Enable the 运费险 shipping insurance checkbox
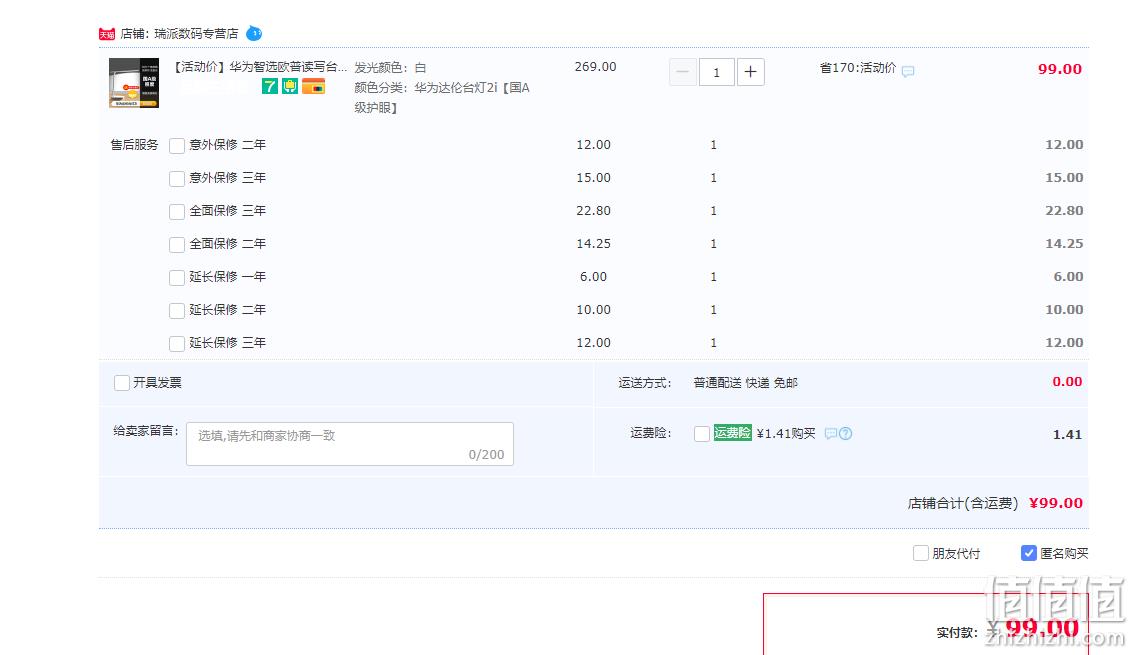1134x655 pixels. 702,434
